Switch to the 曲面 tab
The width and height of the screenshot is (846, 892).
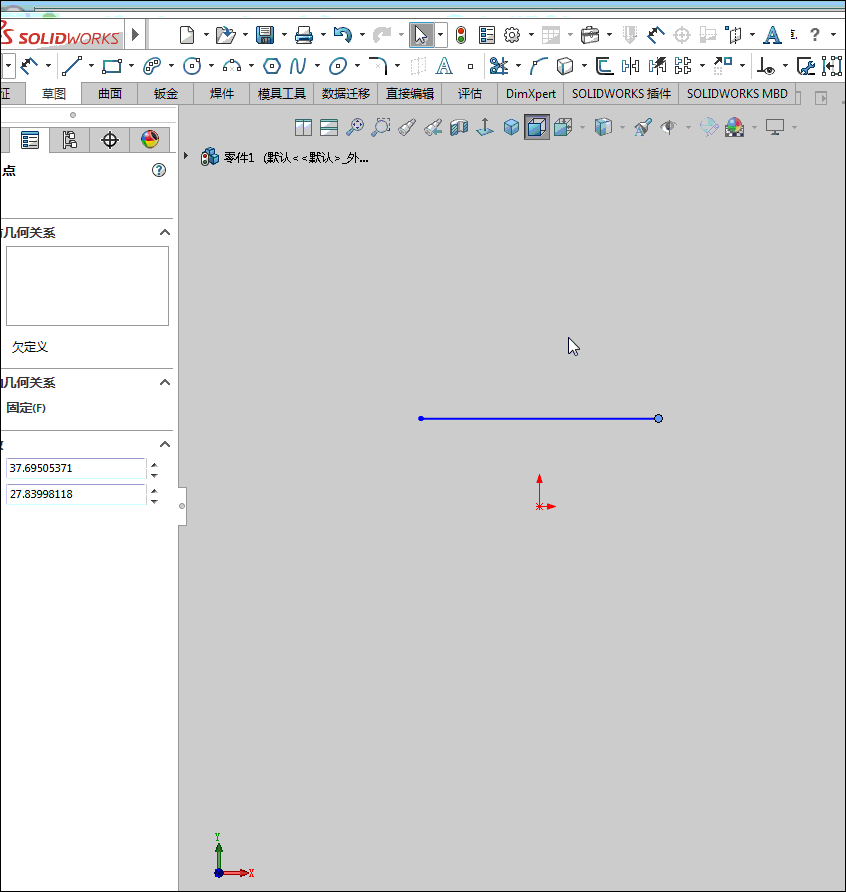point(110,94)
